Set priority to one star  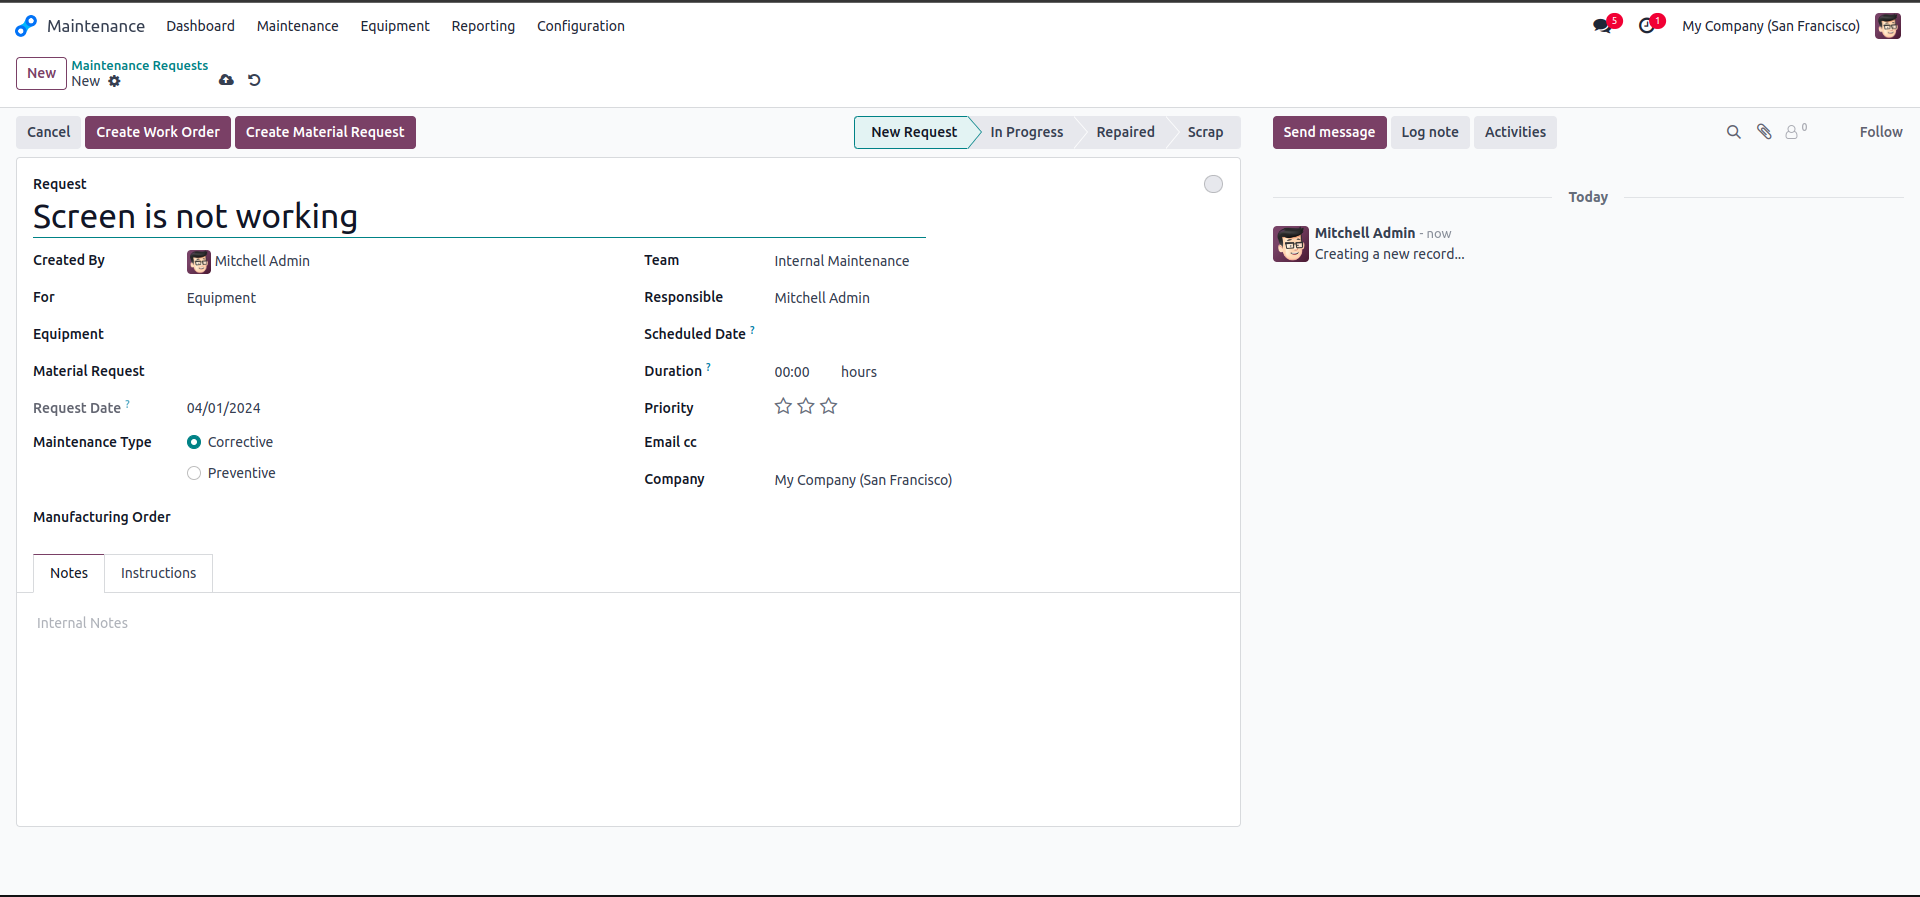point(783,406)
